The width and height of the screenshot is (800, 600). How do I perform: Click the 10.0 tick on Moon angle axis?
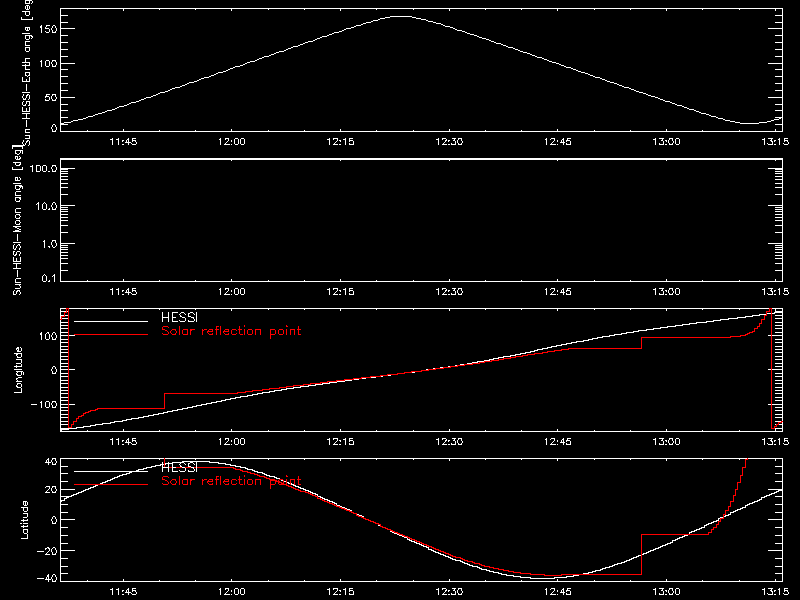(x=46, y=206)
